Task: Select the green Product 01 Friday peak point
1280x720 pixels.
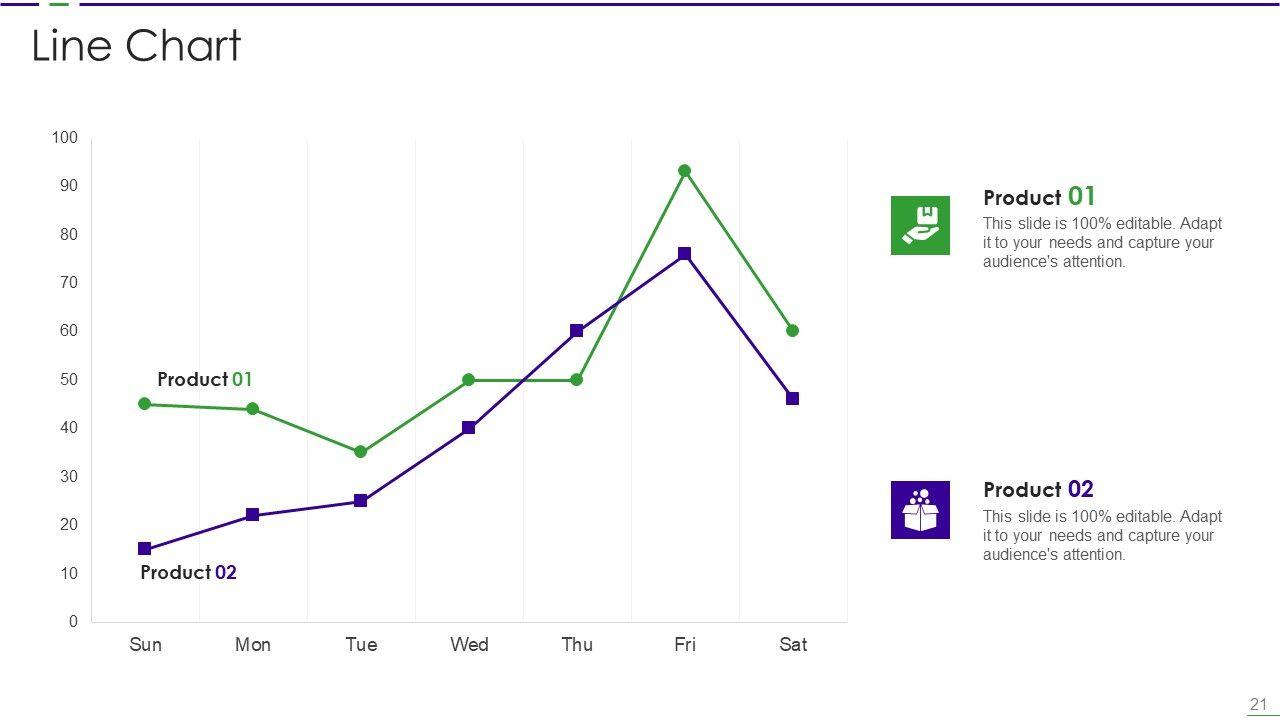Action: point(685,171)
